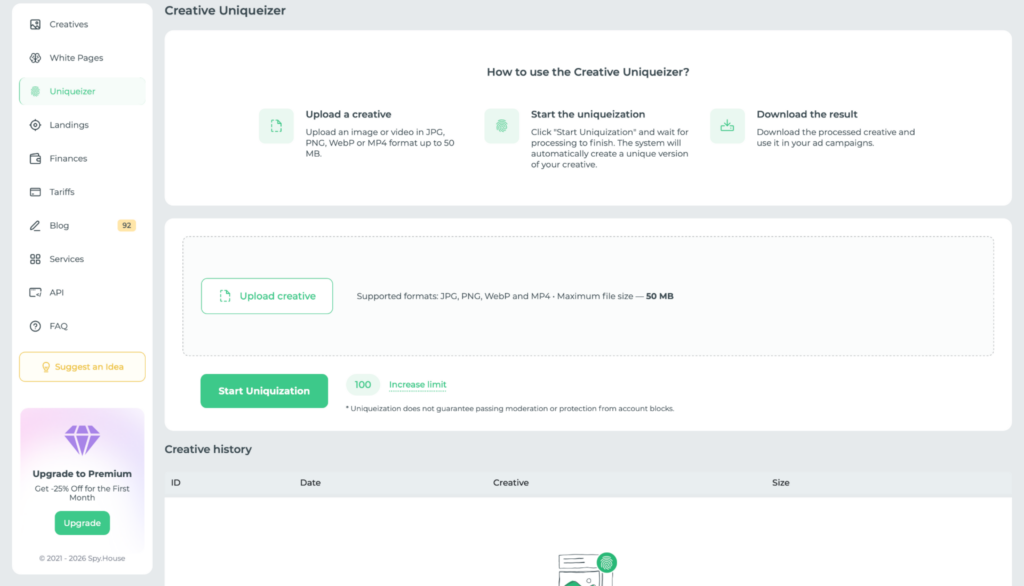The image size is (1024, 586).
Task: Select the White Pages globe icon
Action: (x=35, y=57)
